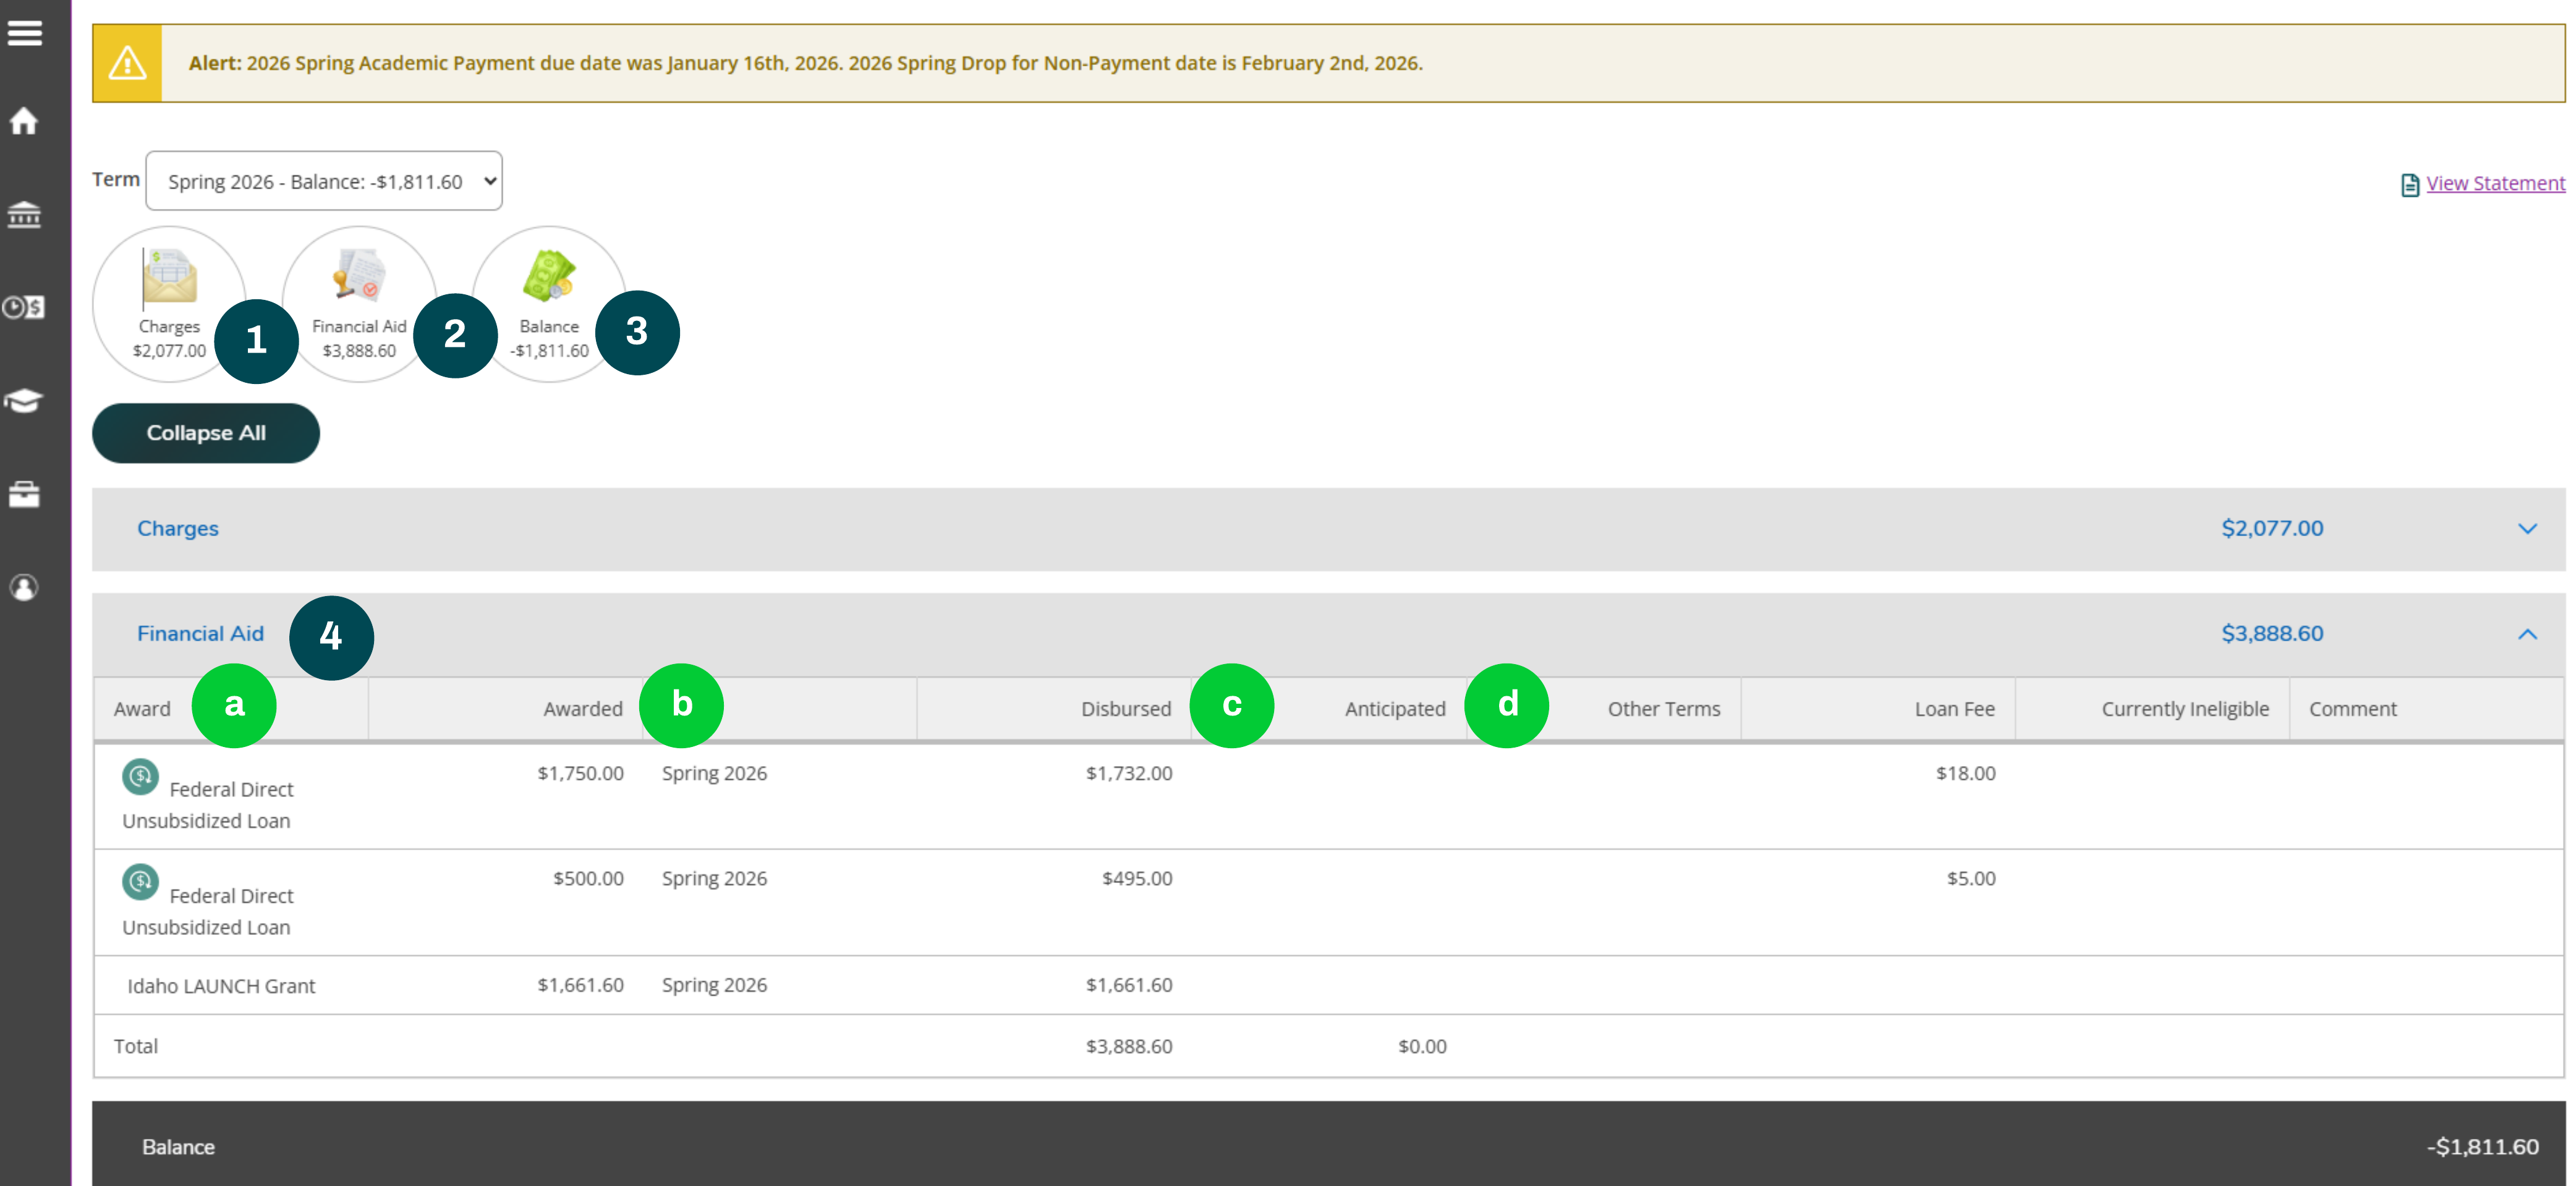
Task: Open payment history via clock-dollar icon
Action: [24, 308]
